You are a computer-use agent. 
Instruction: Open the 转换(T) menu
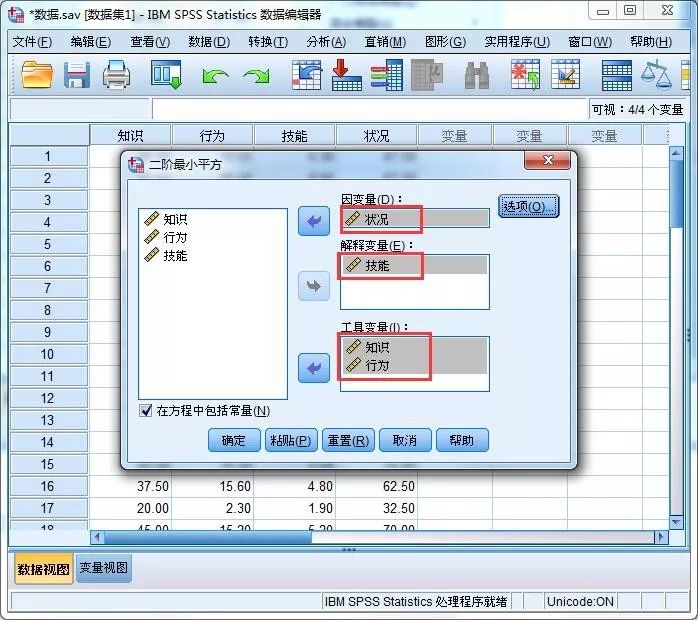click(x=268, y=42)
